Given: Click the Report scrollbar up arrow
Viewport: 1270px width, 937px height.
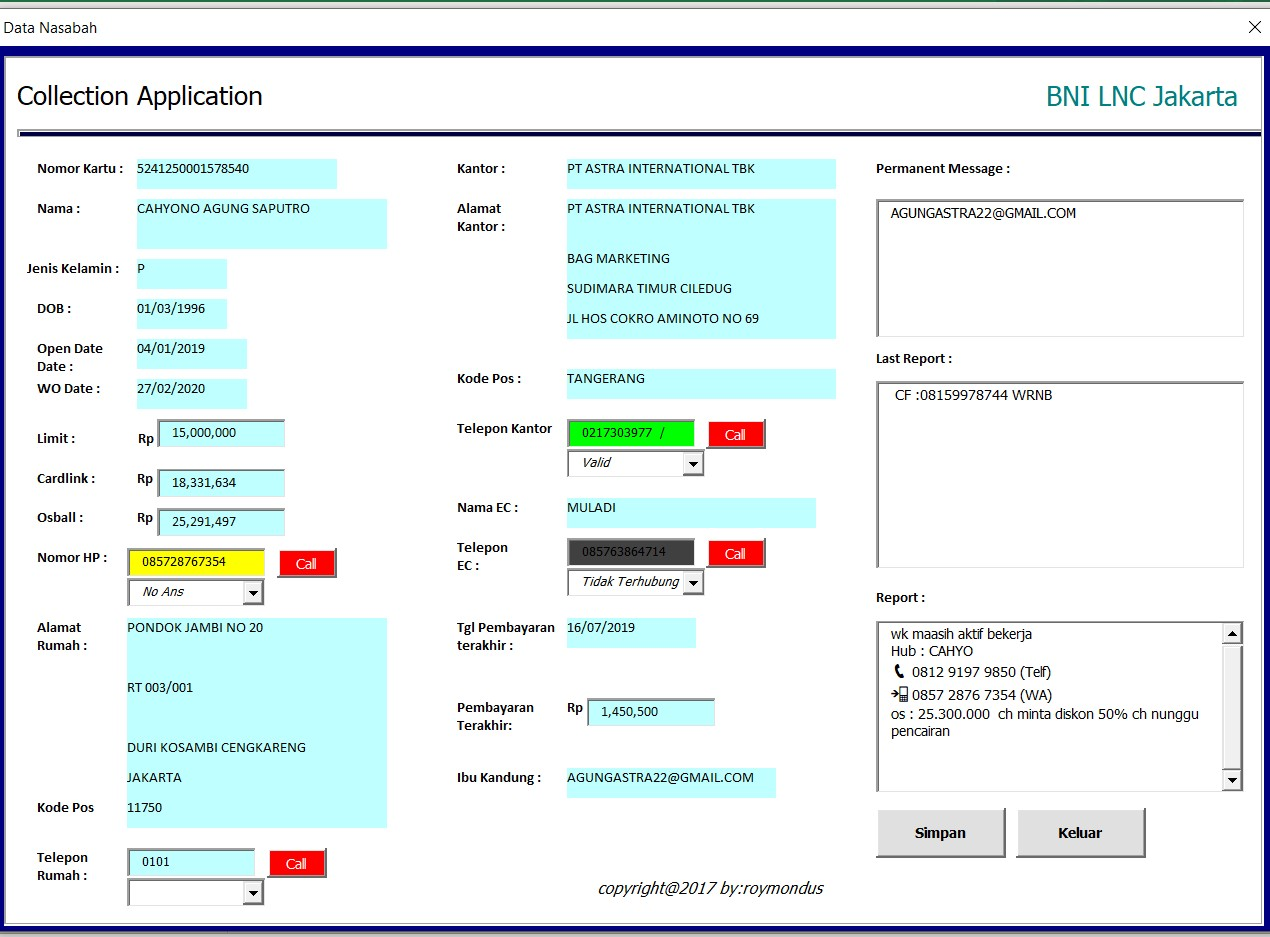Looking at the screenshot, I should tap(1232, 633).
